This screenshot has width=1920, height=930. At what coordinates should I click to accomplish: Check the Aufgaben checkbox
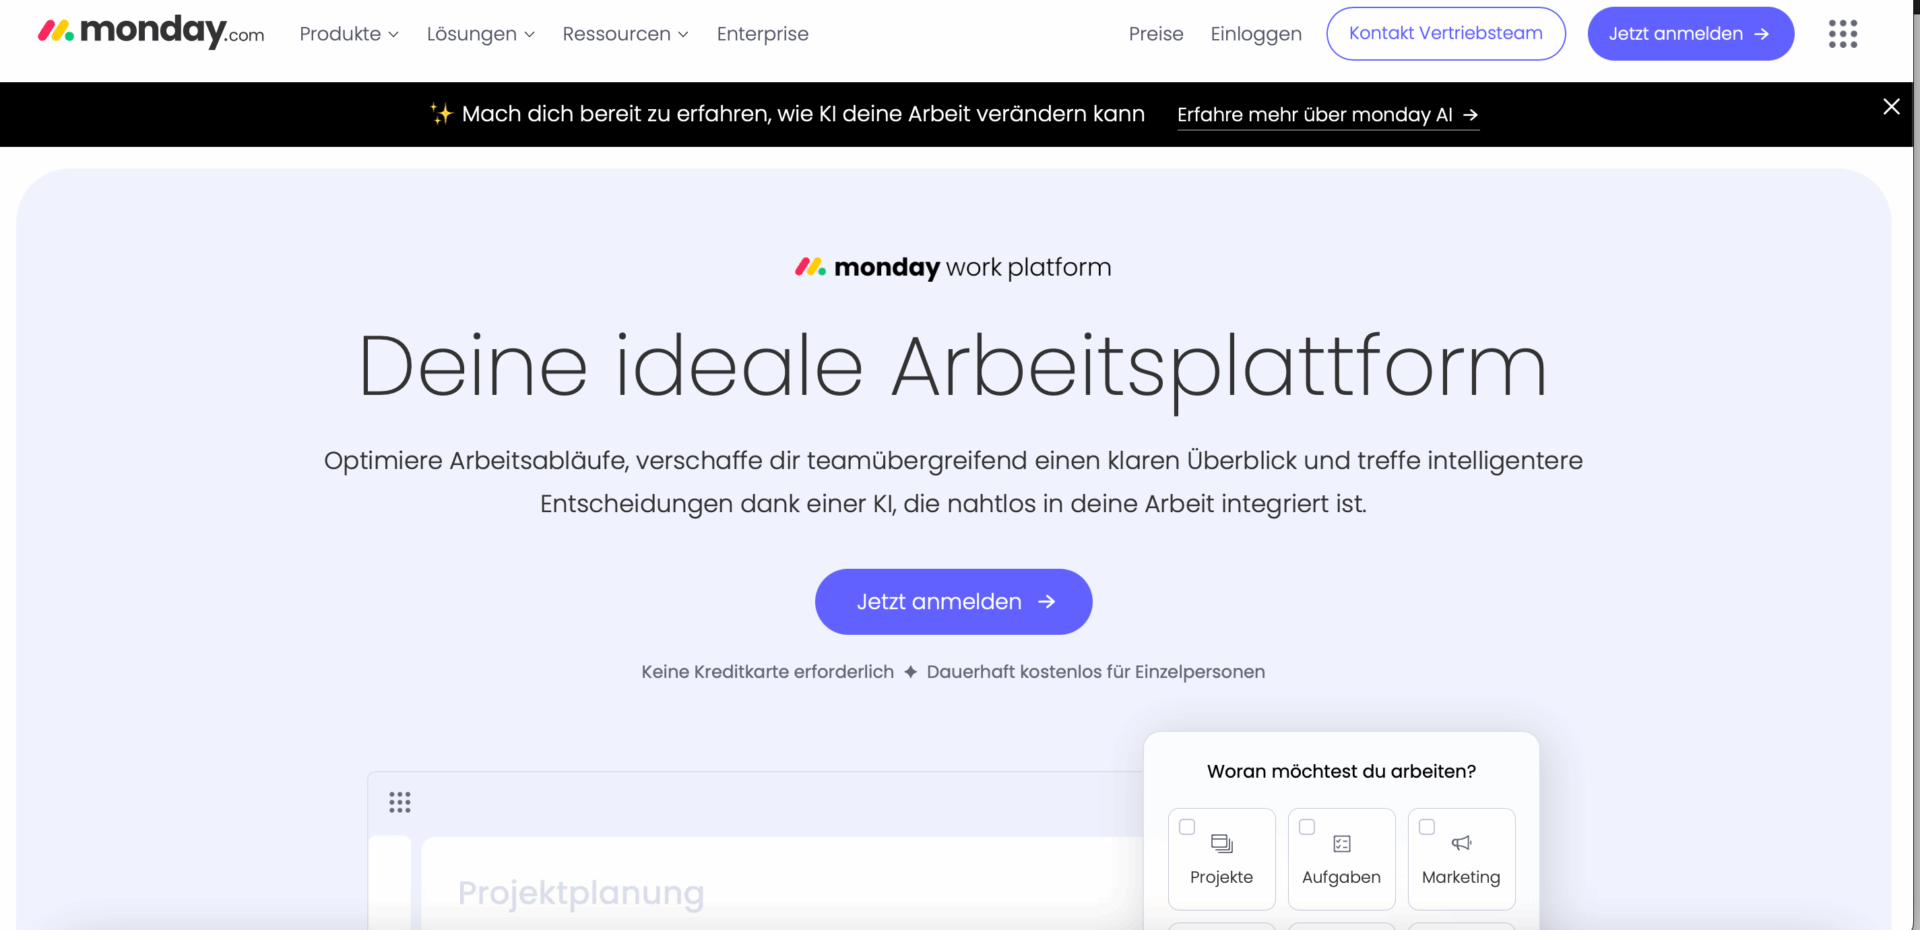[x=1307, y=827]
